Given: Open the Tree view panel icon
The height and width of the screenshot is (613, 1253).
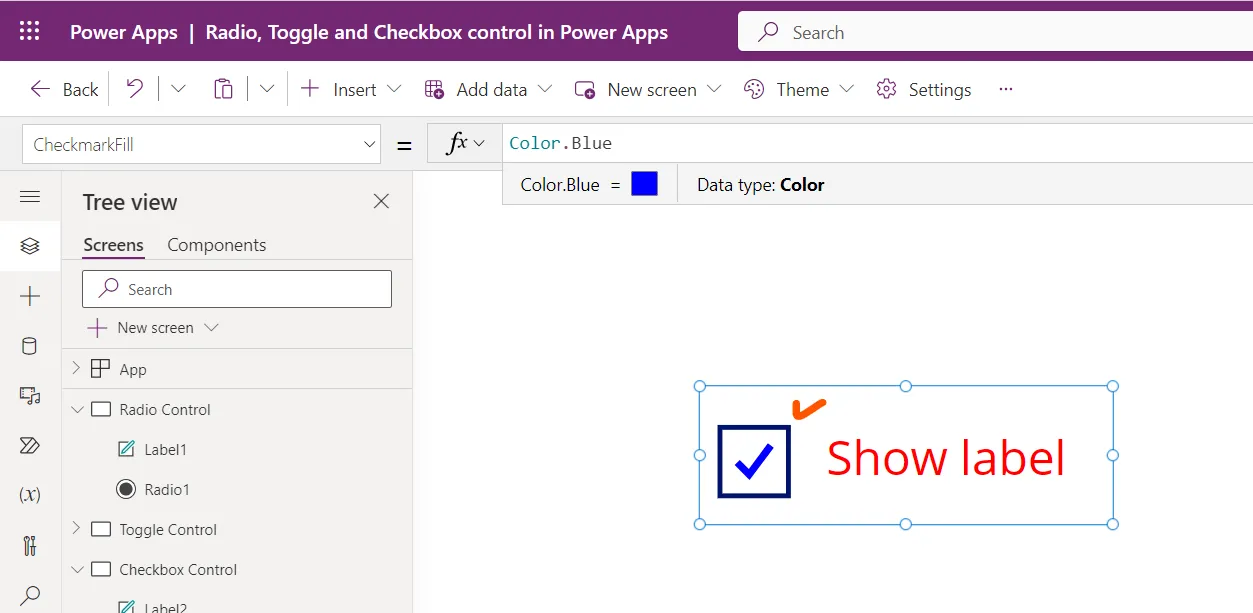Looking at the screenshot, I should 30,247.
